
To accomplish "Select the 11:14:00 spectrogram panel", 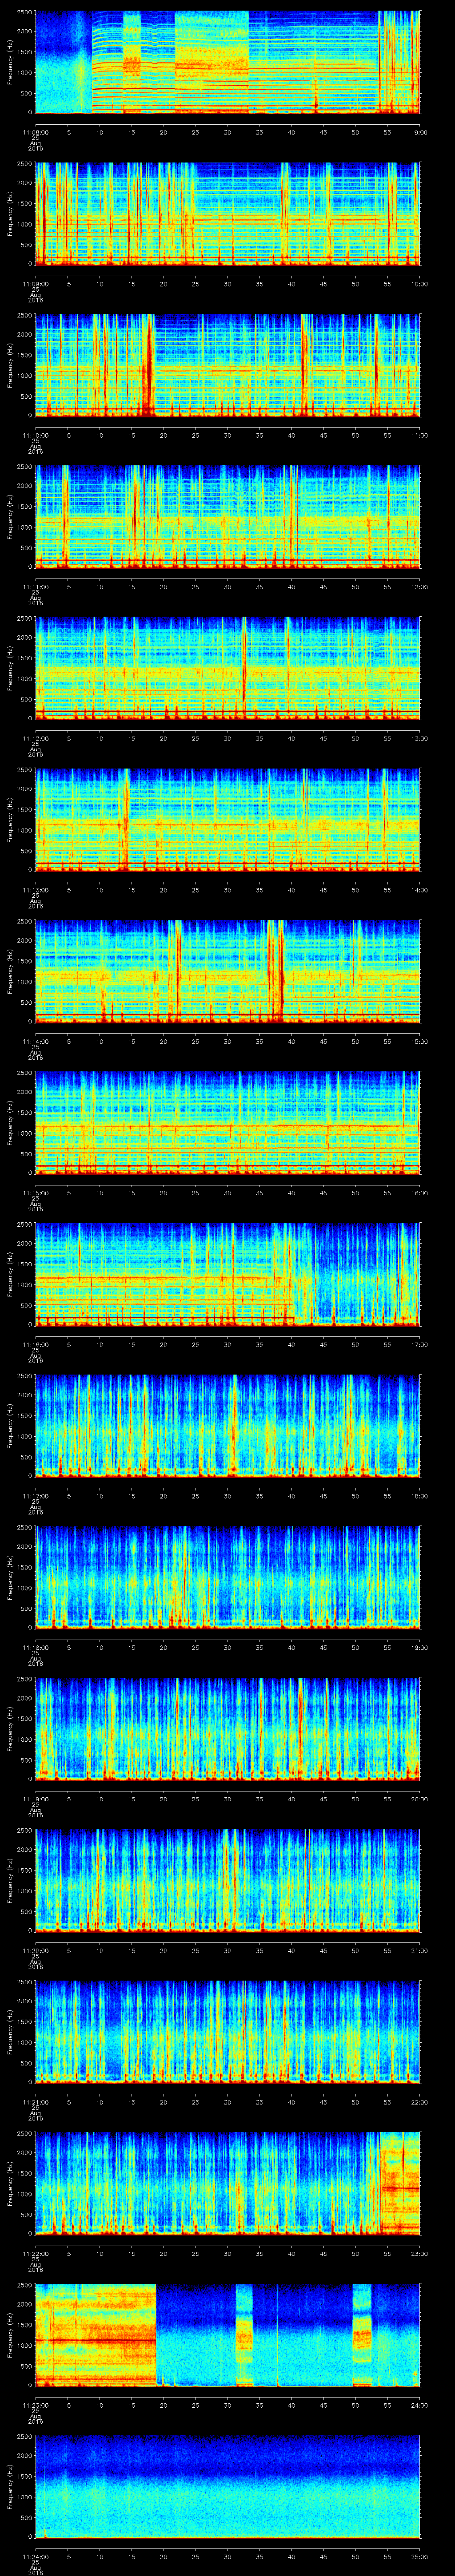I will pyautogui.click(x=227, y=971).
